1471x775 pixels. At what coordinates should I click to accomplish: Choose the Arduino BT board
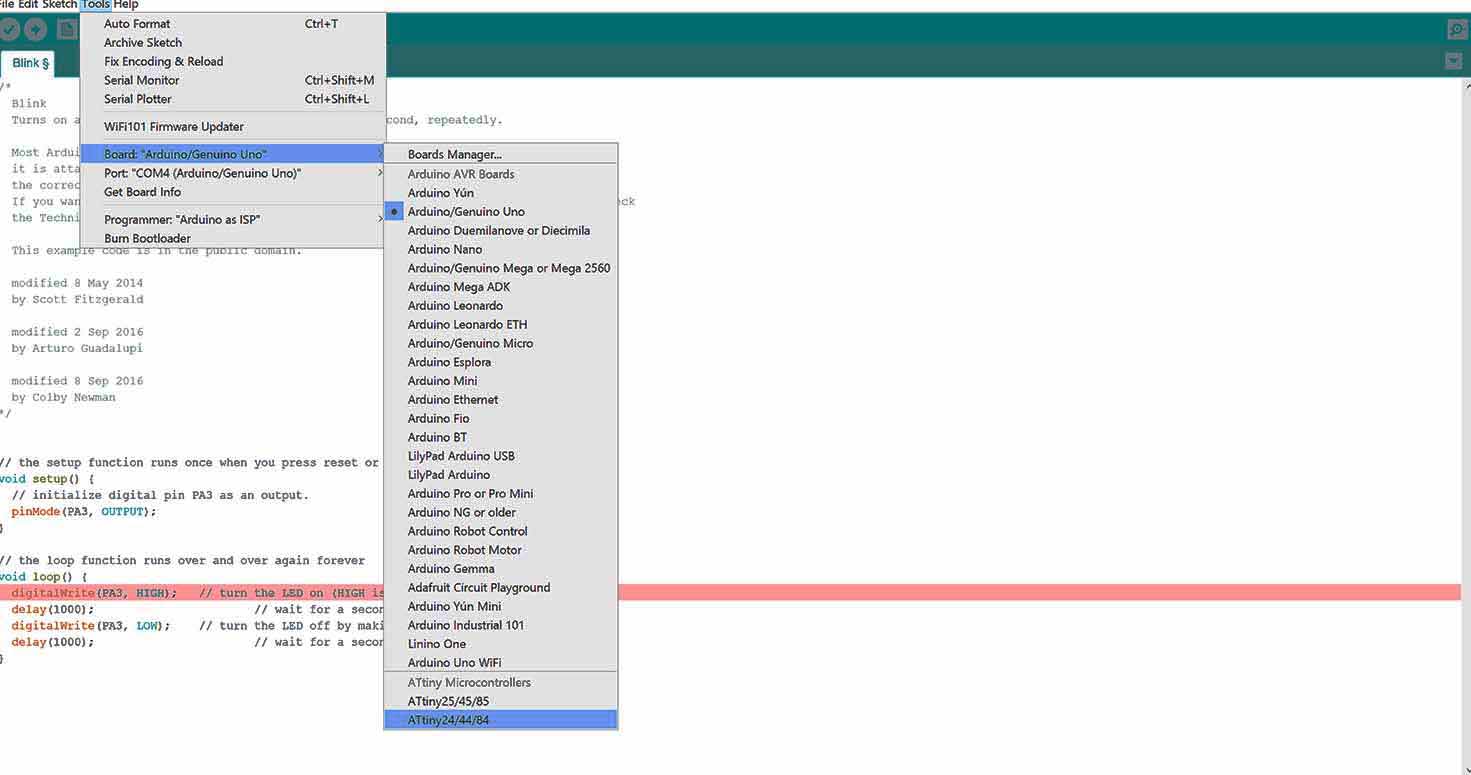click(501, 438)
